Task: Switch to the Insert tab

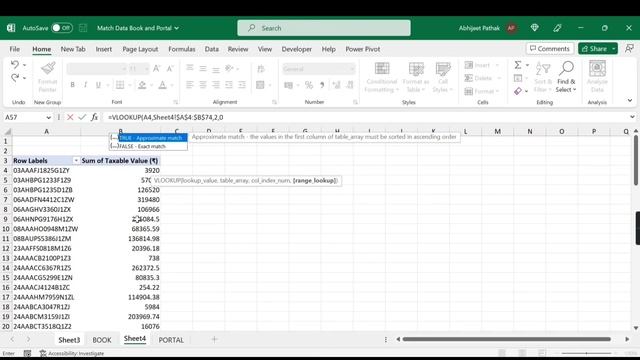Action: tap(104, 49)
